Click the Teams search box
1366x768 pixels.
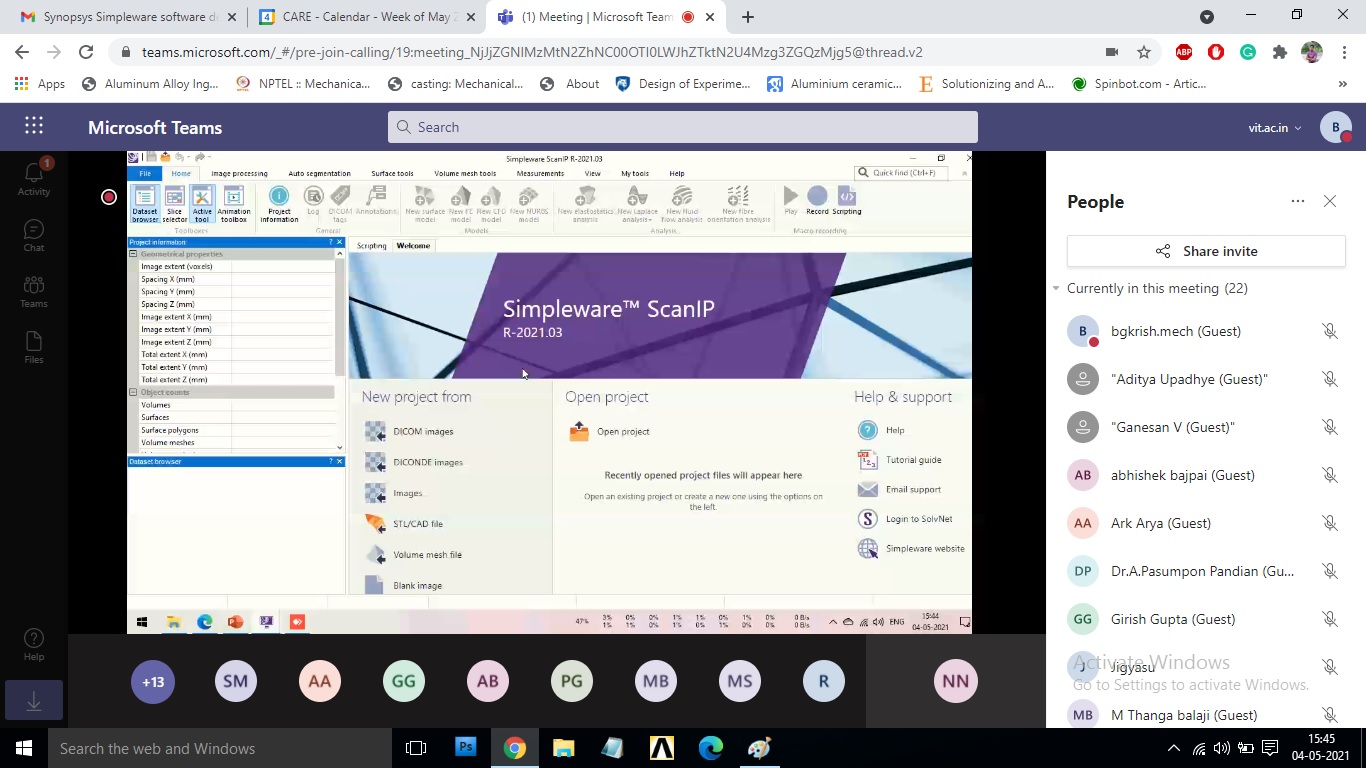(682, 127)
